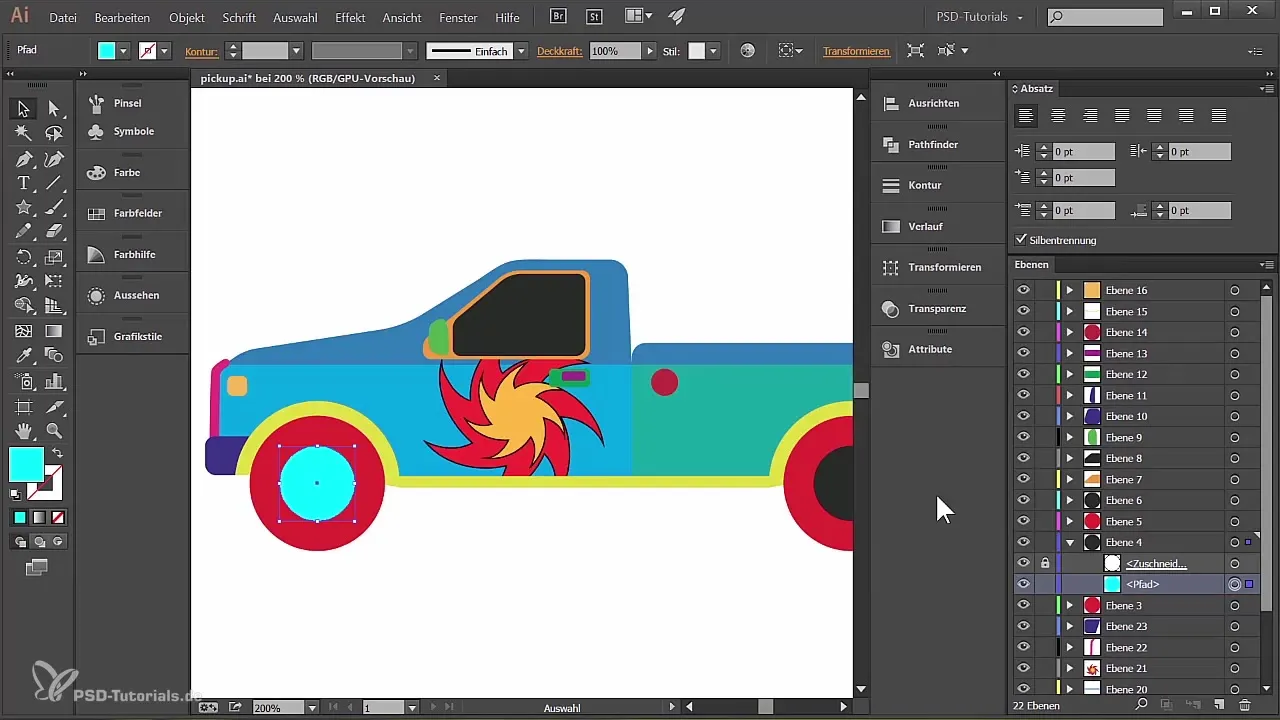
Task: Select the Zoom tool
Action: [54, 431]
